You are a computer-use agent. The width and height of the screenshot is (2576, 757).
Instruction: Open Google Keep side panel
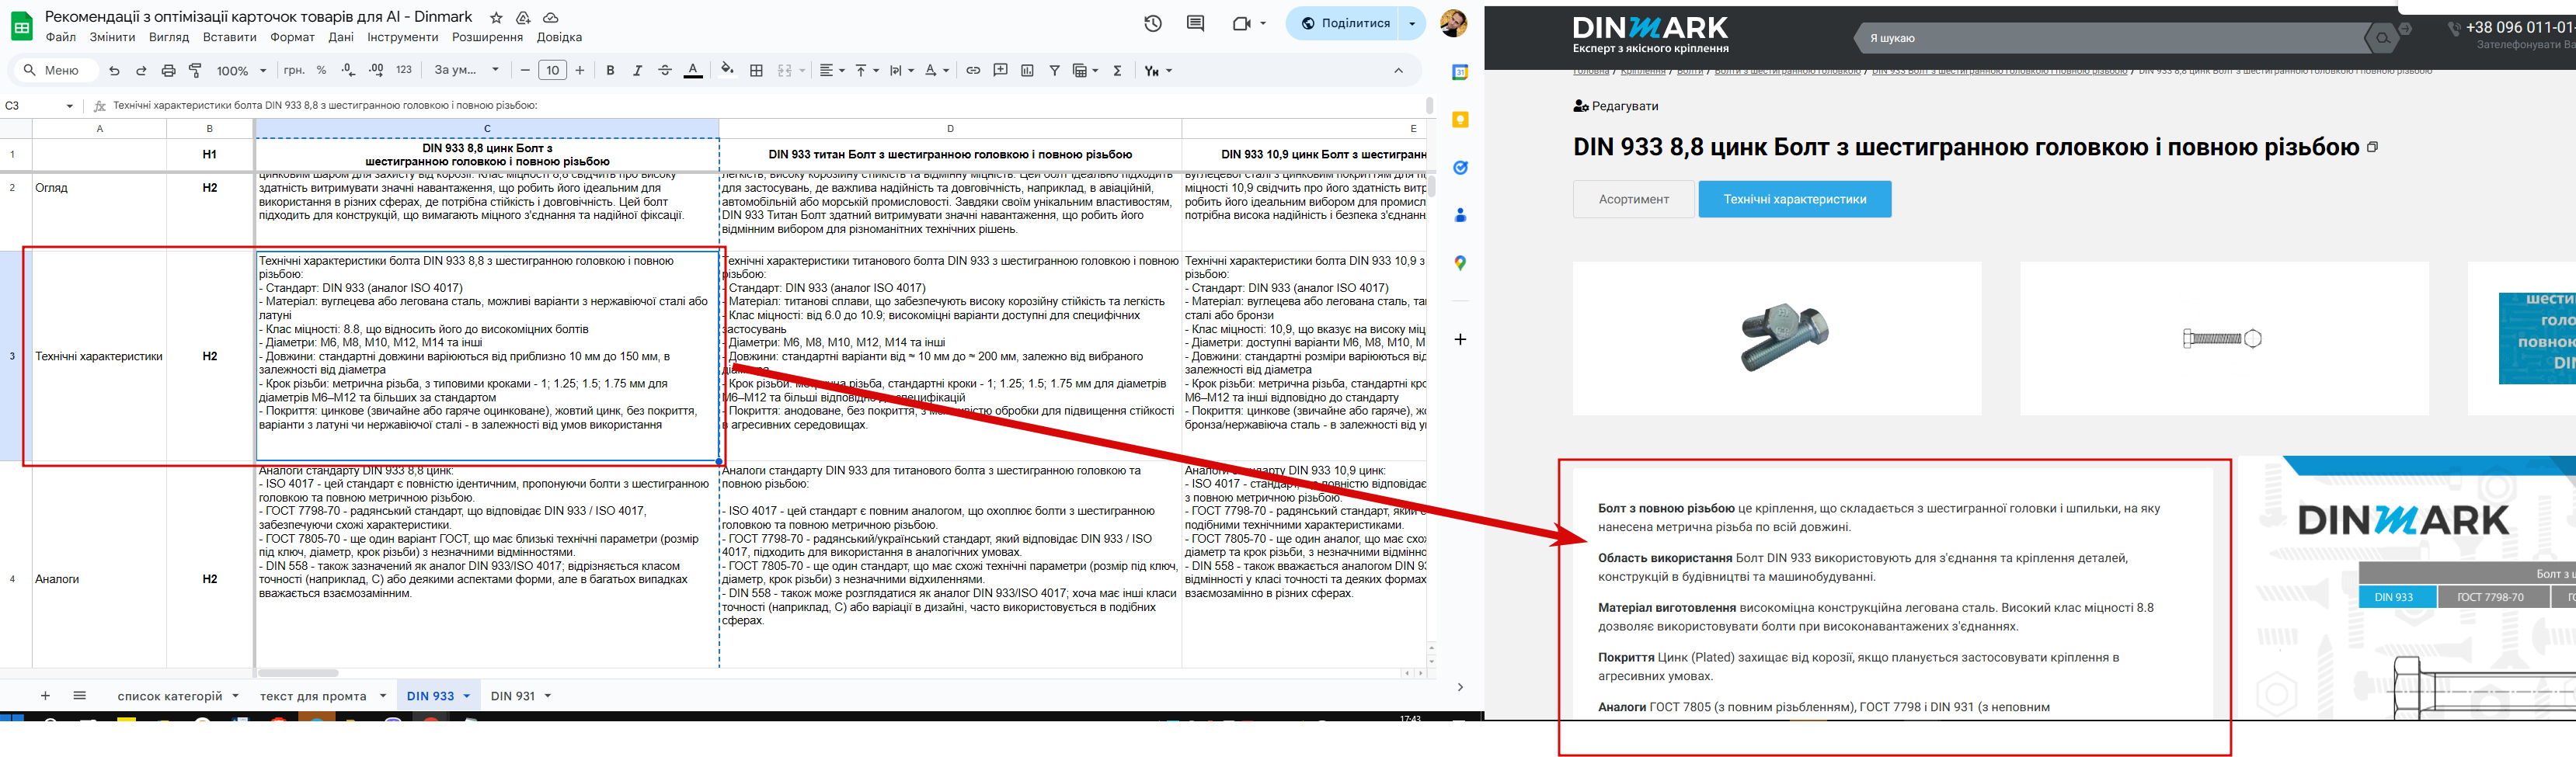[x=1460, y=120]
